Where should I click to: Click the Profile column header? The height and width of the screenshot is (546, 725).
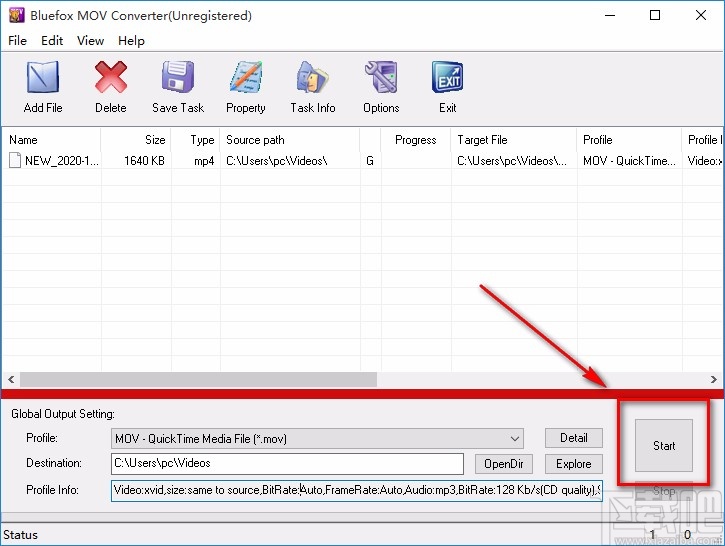[629, 140]
